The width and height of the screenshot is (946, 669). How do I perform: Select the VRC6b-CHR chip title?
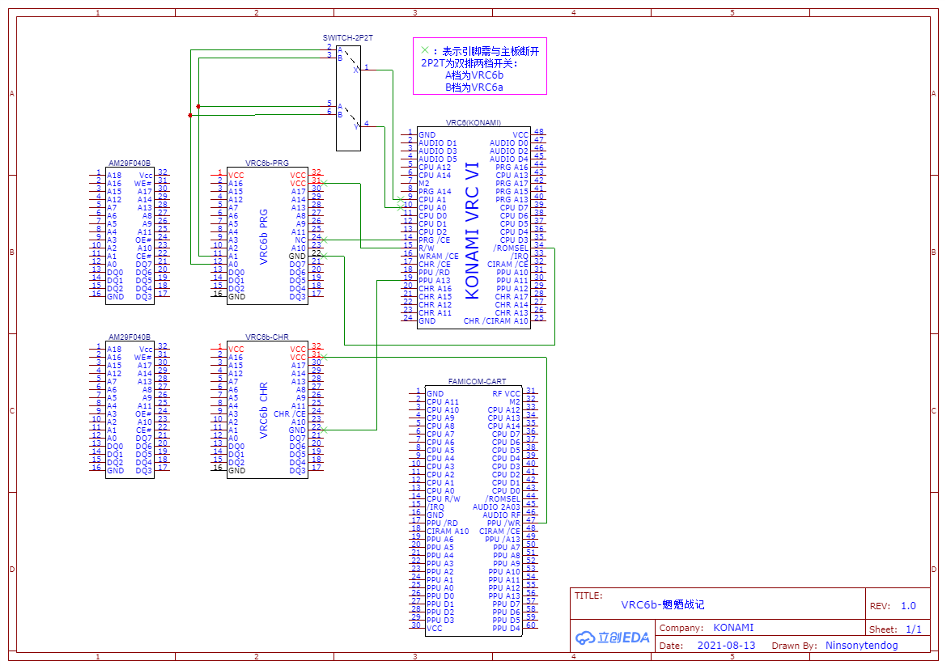(x=267, y=337)
